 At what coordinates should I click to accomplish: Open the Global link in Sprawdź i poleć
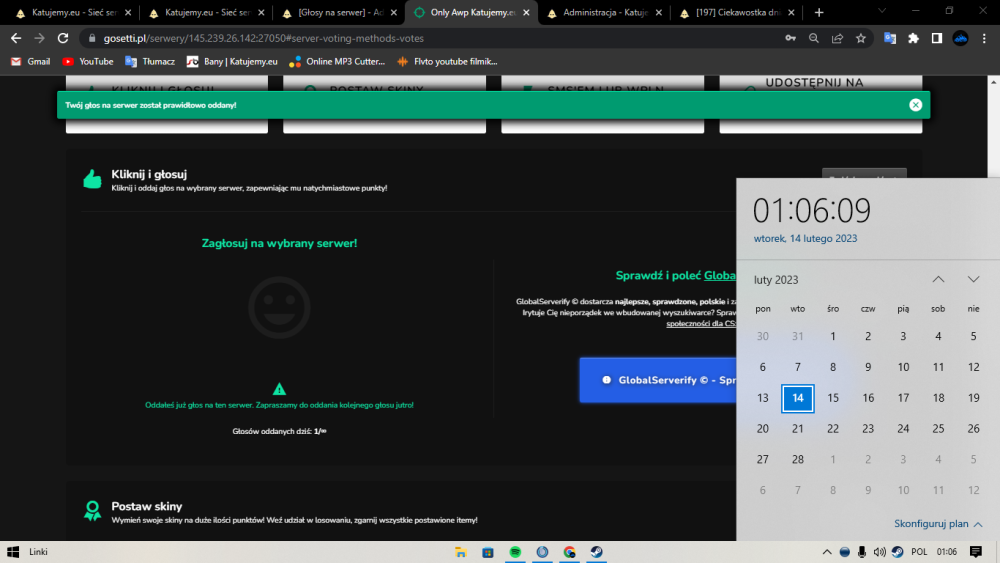coord(719,275)
